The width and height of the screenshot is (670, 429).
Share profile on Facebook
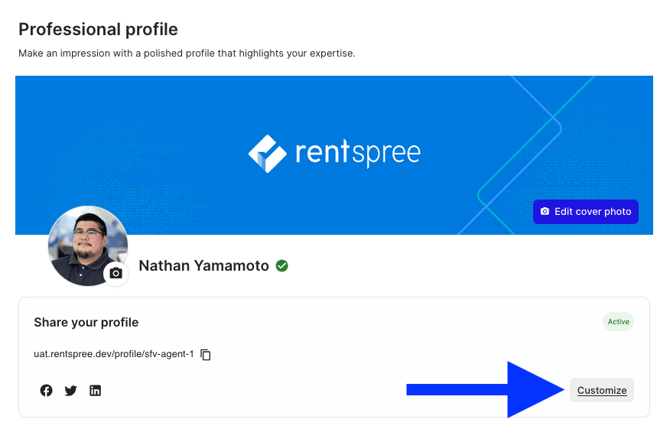(x=46, y=390)
